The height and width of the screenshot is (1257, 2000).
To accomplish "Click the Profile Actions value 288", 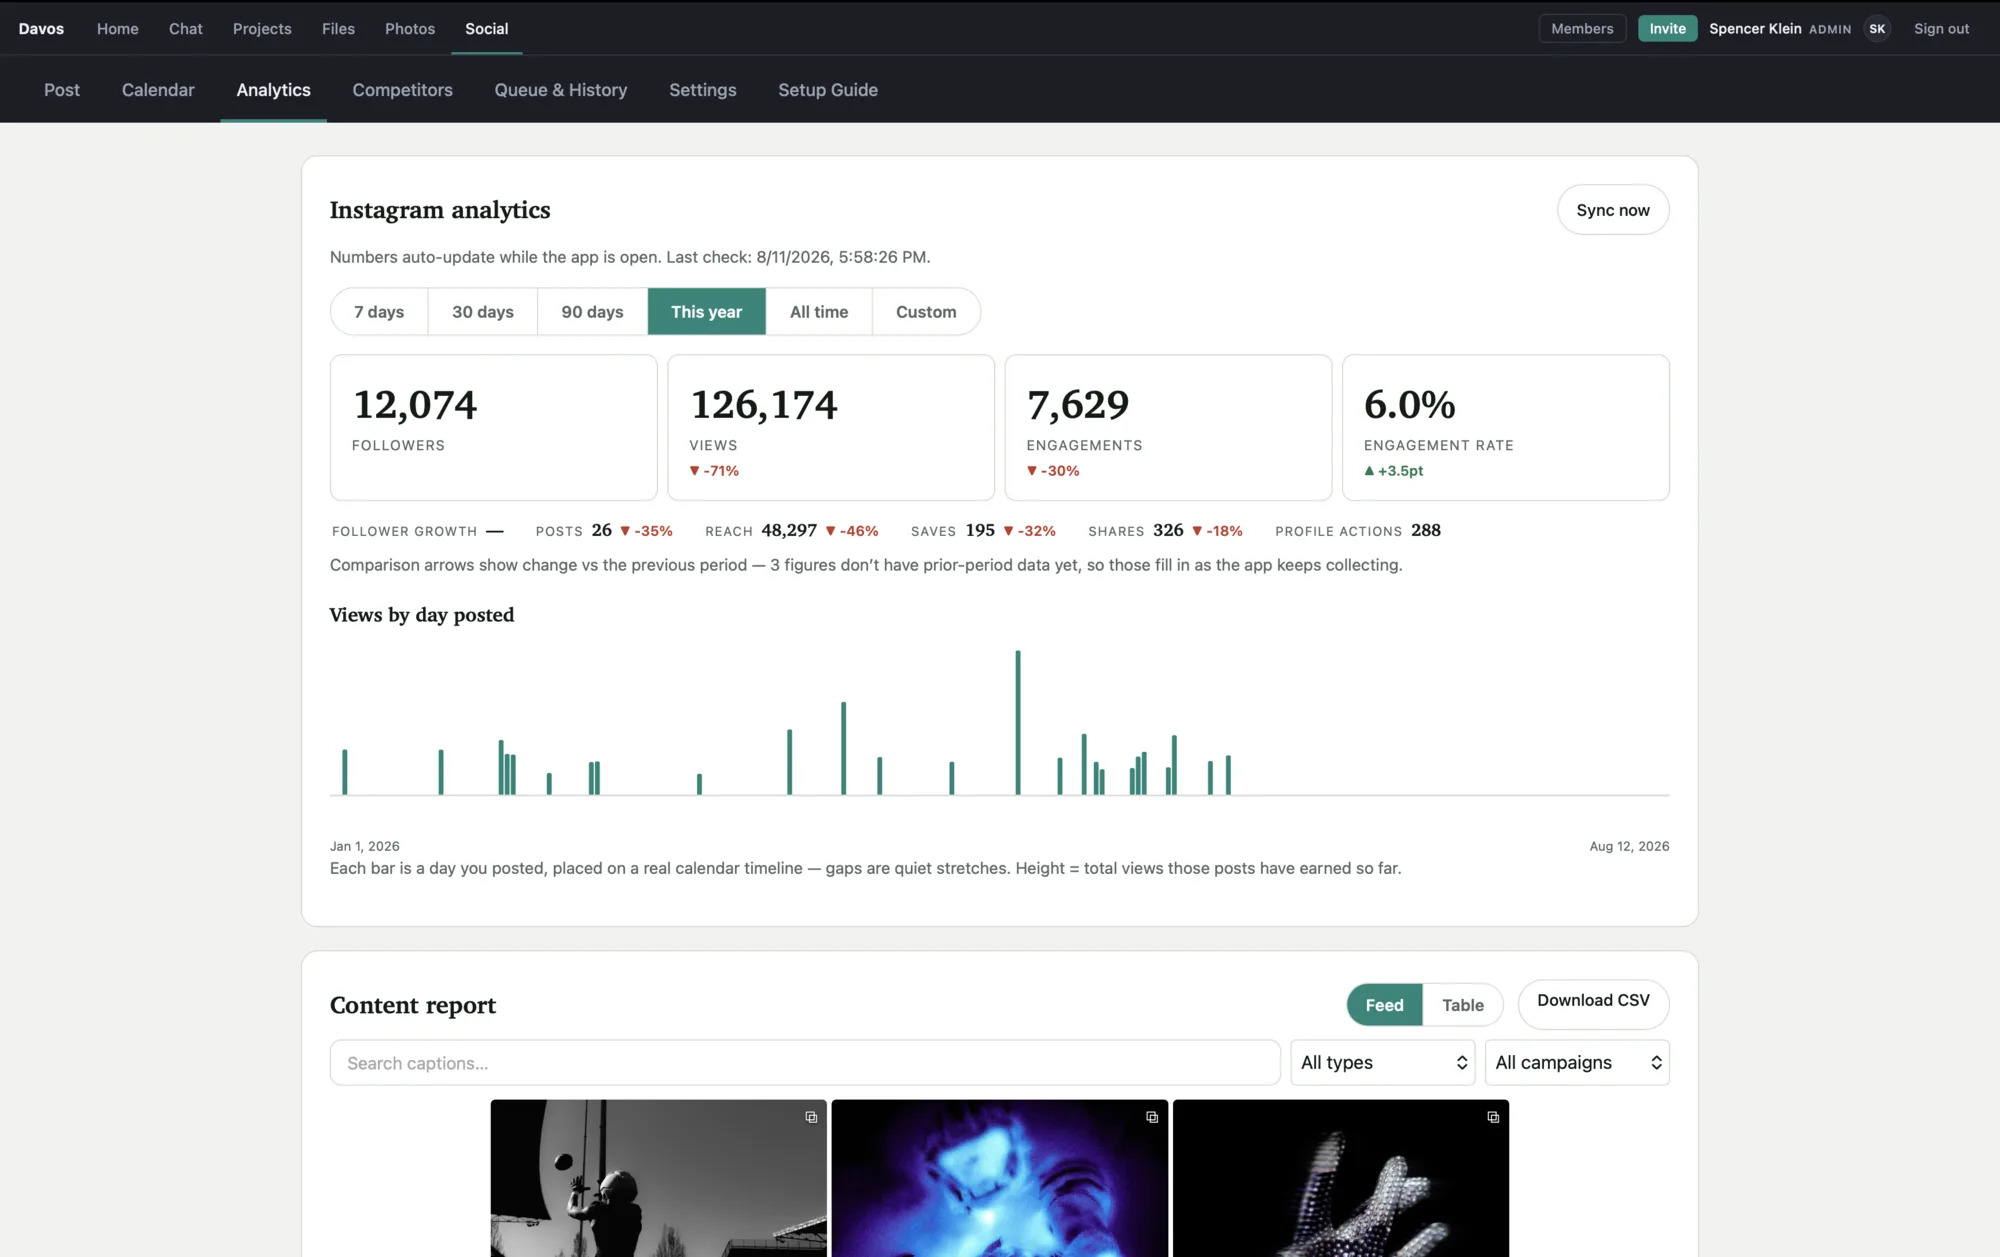I will [x=1426, y=530].
